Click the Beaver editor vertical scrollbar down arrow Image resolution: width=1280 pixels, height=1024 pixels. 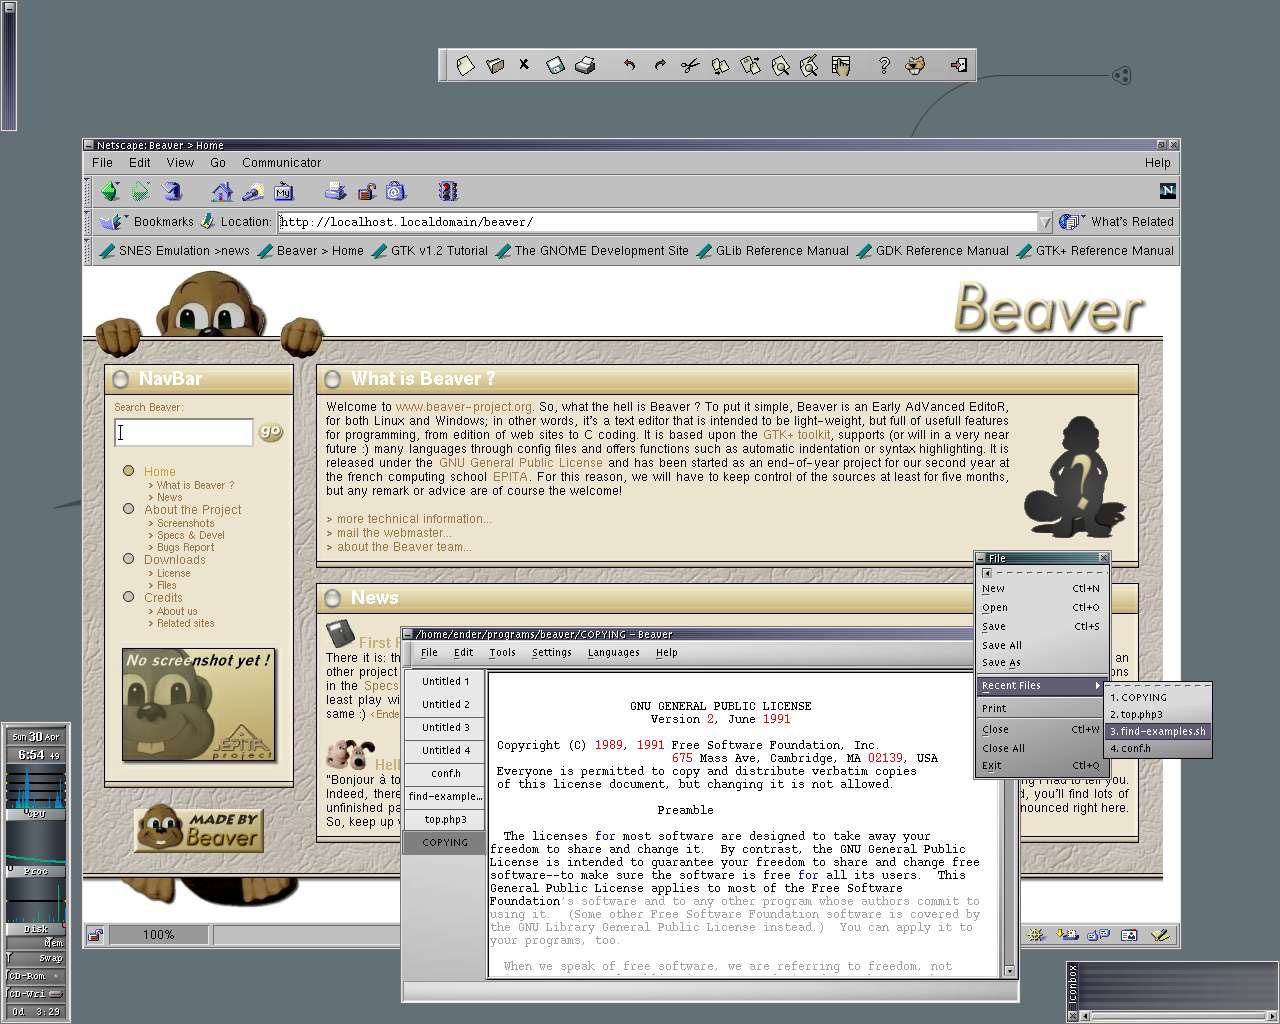coord(1009,971)
